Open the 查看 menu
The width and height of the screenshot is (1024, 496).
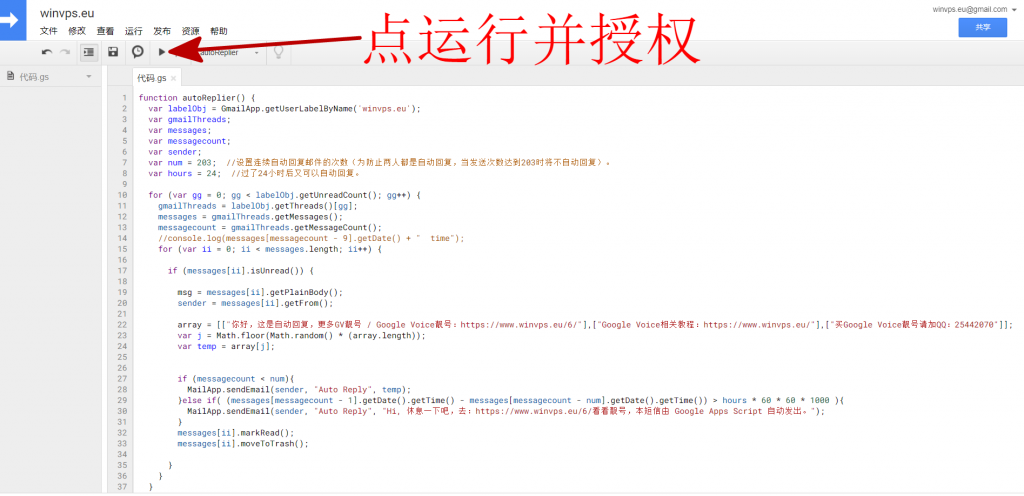[105, 31]
